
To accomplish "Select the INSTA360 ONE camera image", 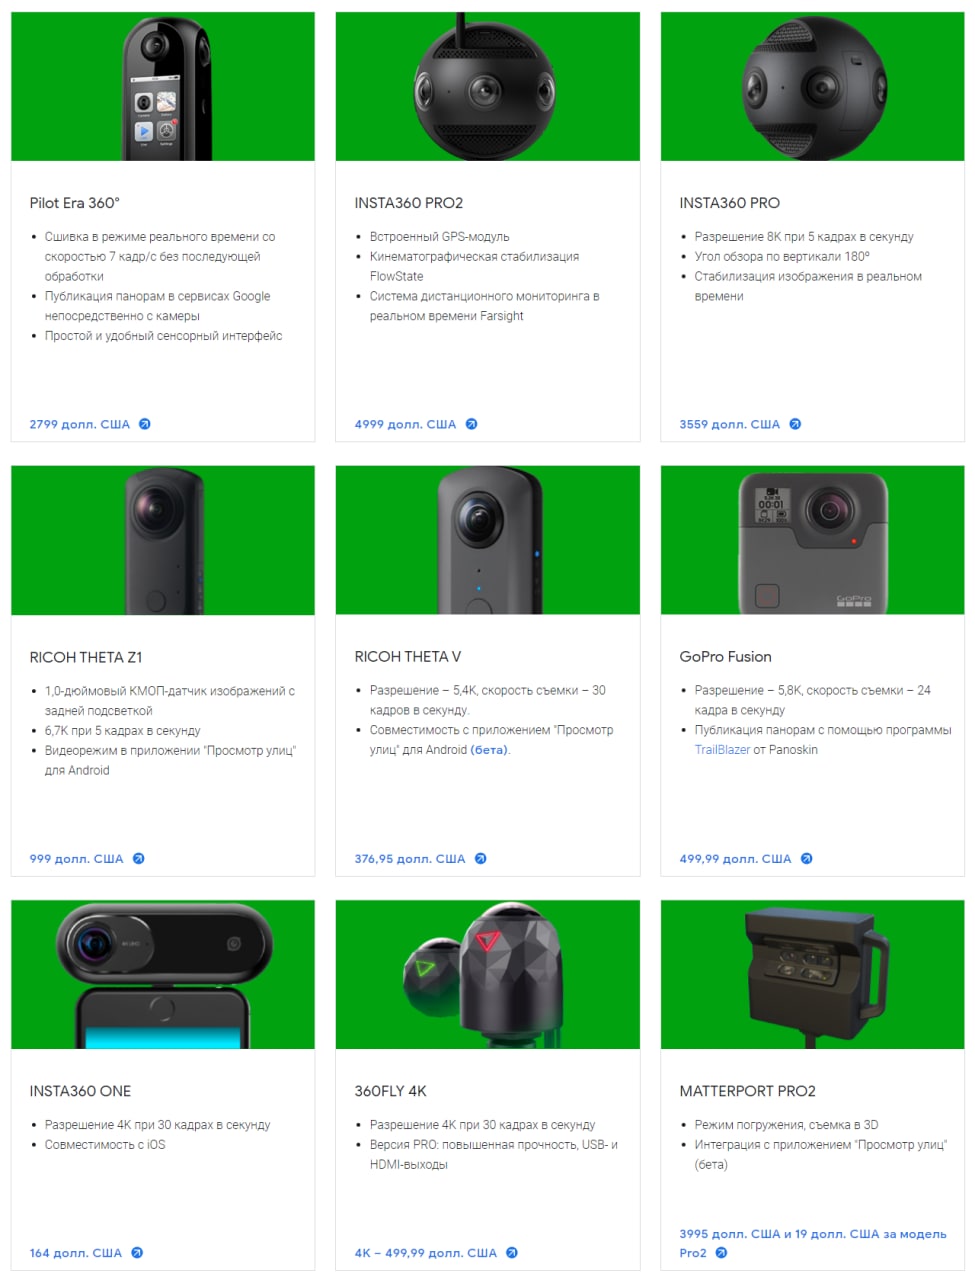I will pos(163,974).
